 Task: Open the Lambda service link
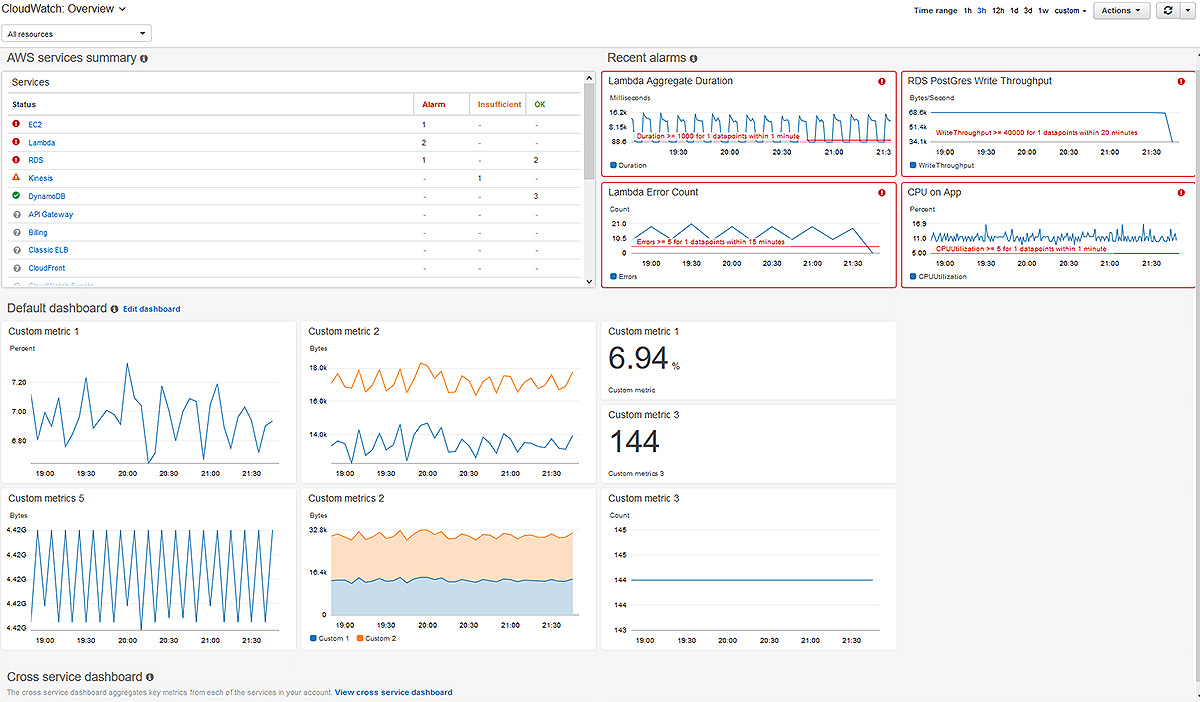(41, 143)
